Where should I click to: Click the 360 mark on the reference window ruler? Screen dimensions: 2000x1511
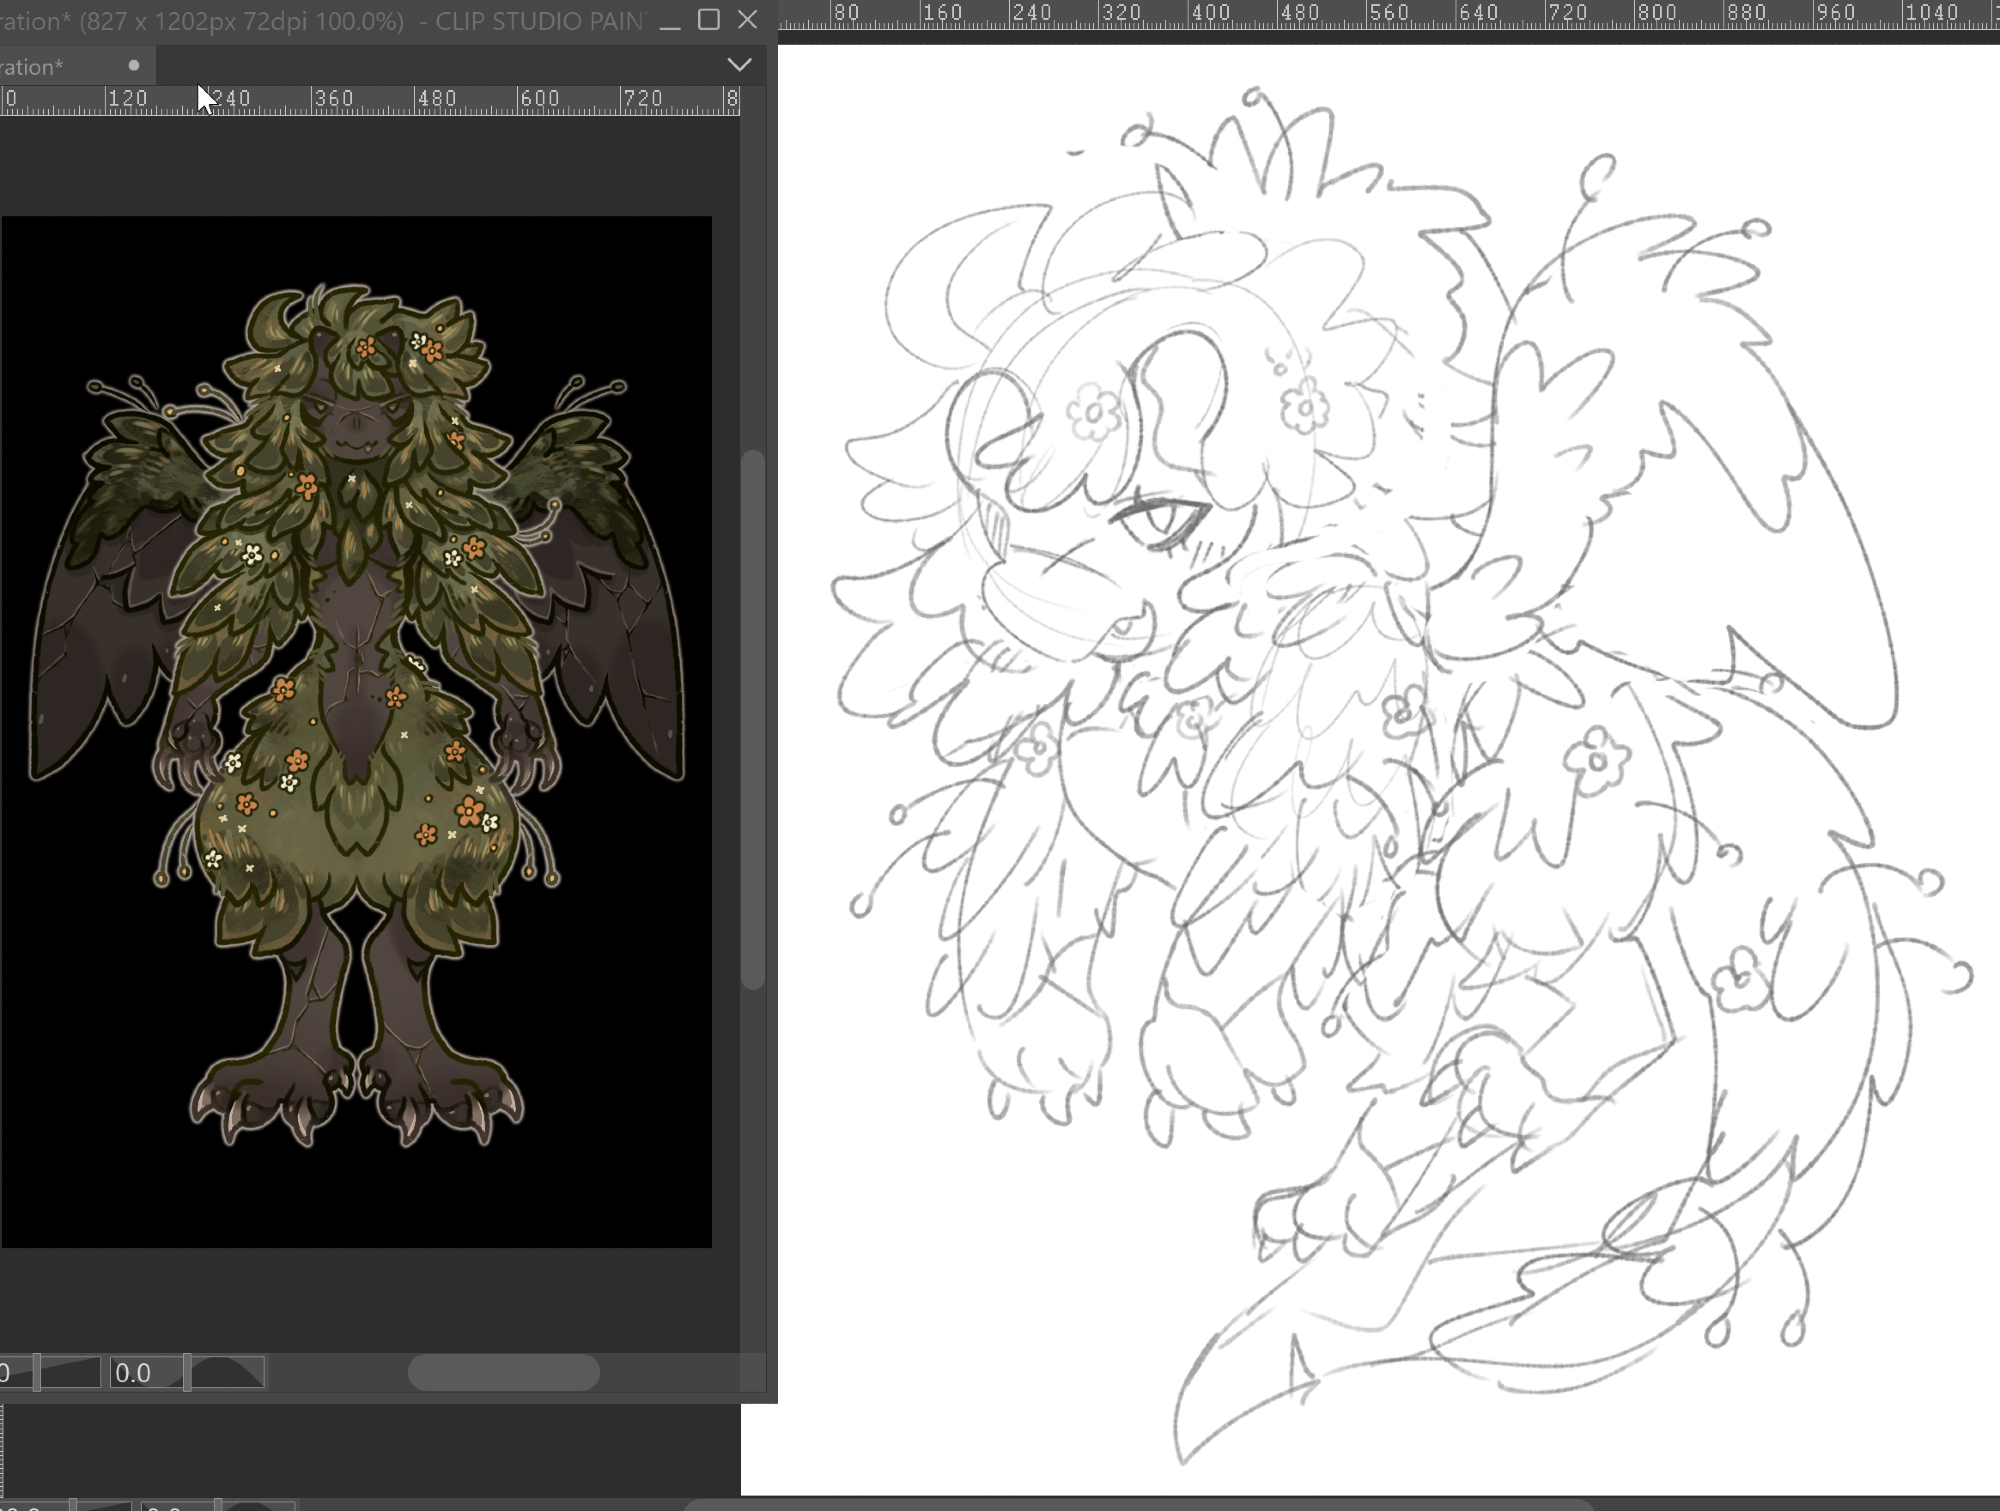click(334, 99)
